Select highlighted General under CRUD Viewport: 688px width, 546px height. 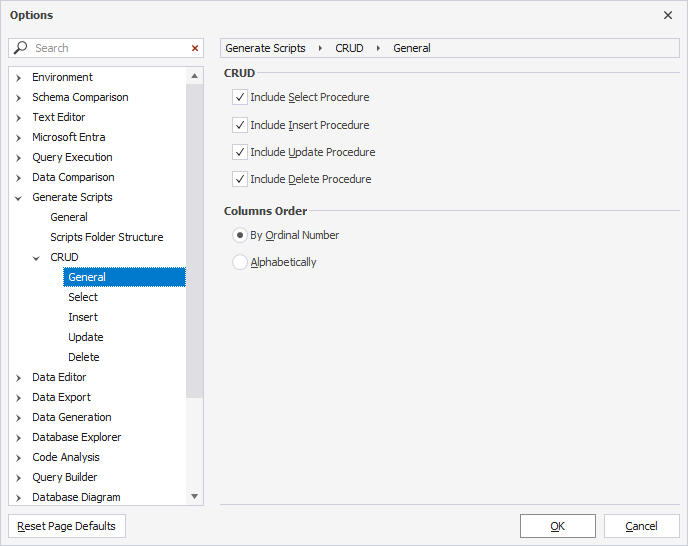pyautogui.click(x=125, y=277)
